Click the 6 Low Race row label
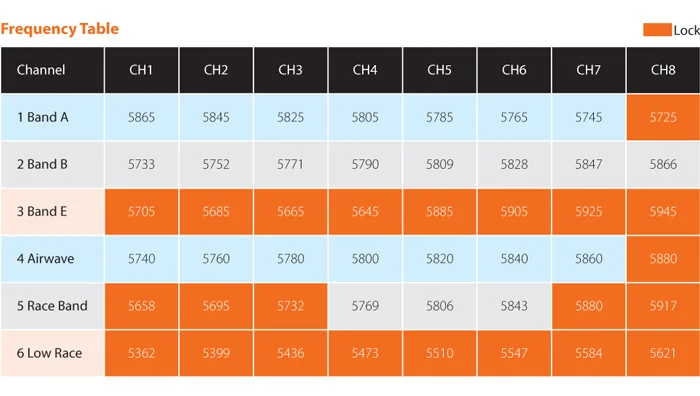700x396 pixels. [x=52, y=353]
